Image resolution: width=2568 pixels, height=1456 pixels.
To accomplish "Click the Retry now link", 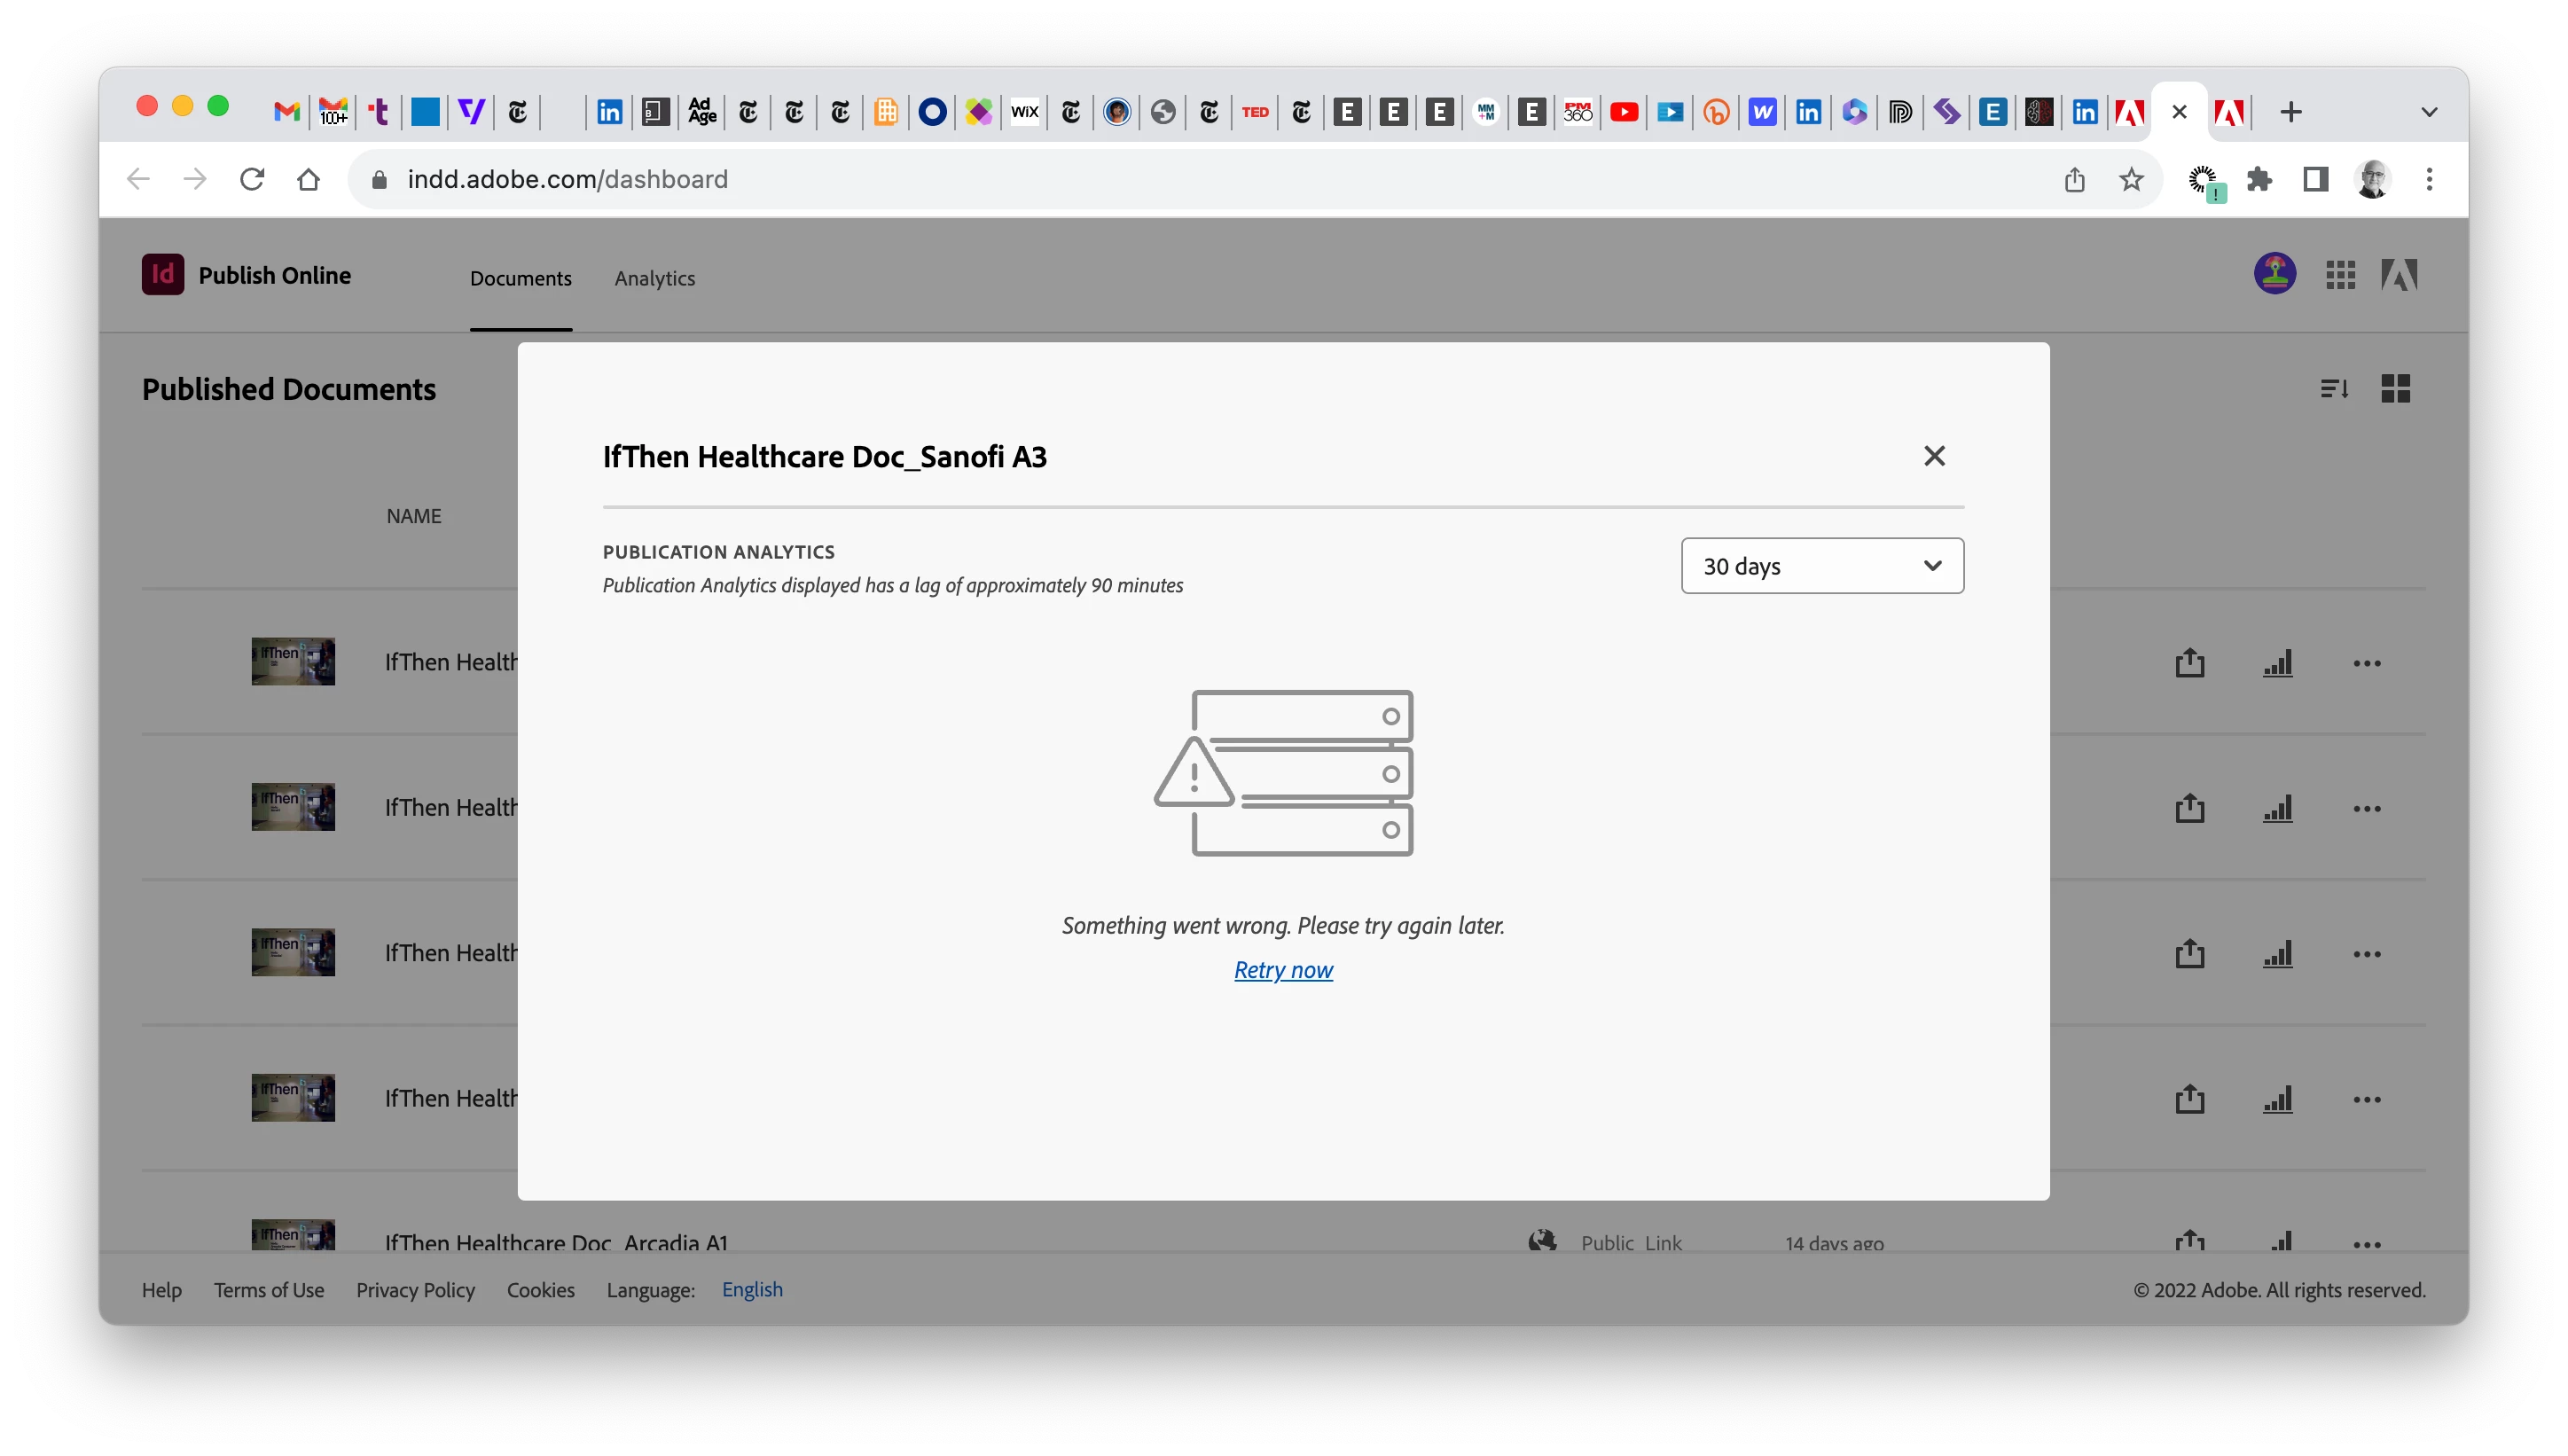I will pyautogui.click(x=1283, y=970).
